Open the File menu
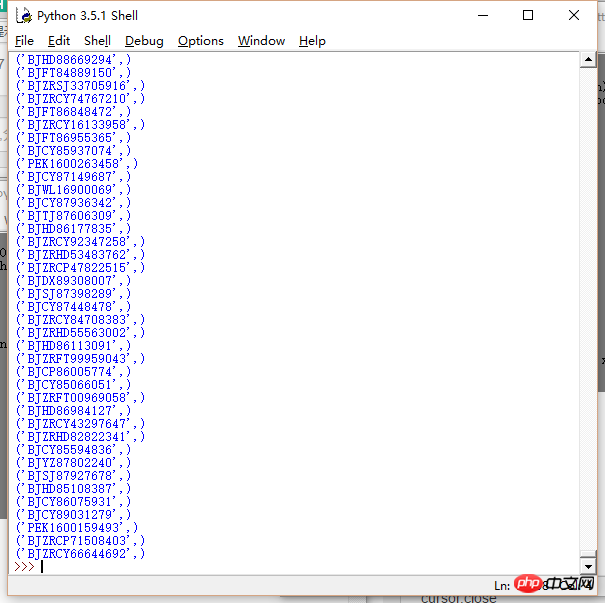 click(24, 41)
